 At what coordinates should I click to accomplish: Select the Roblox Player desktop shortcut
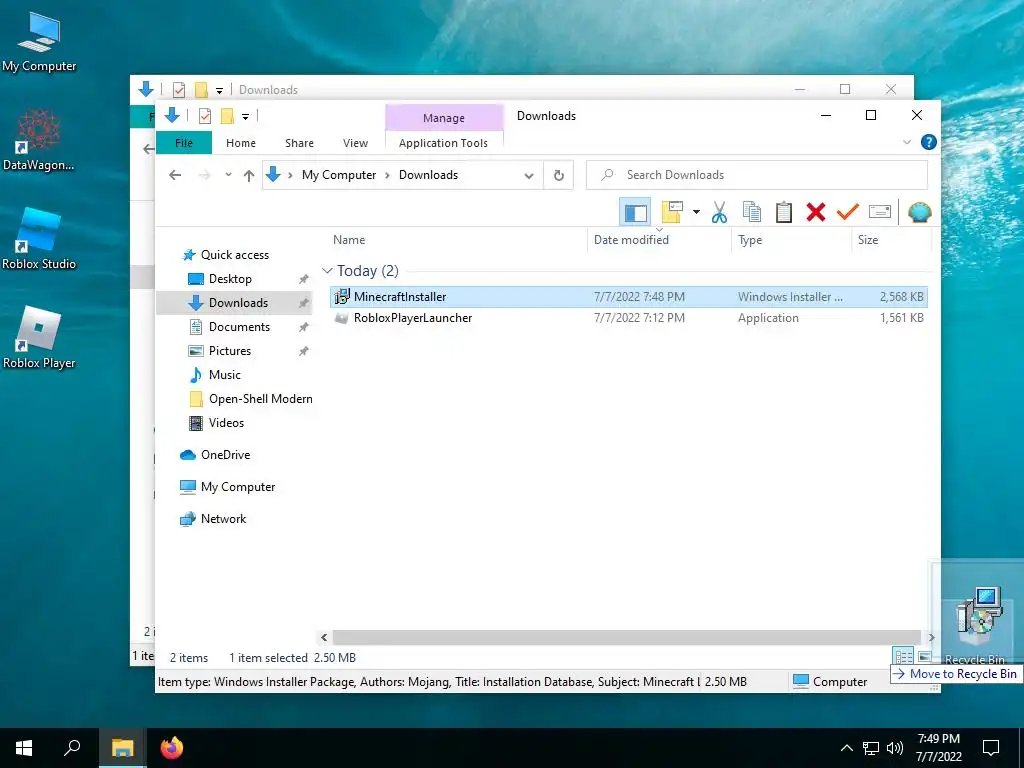[39, 338]
